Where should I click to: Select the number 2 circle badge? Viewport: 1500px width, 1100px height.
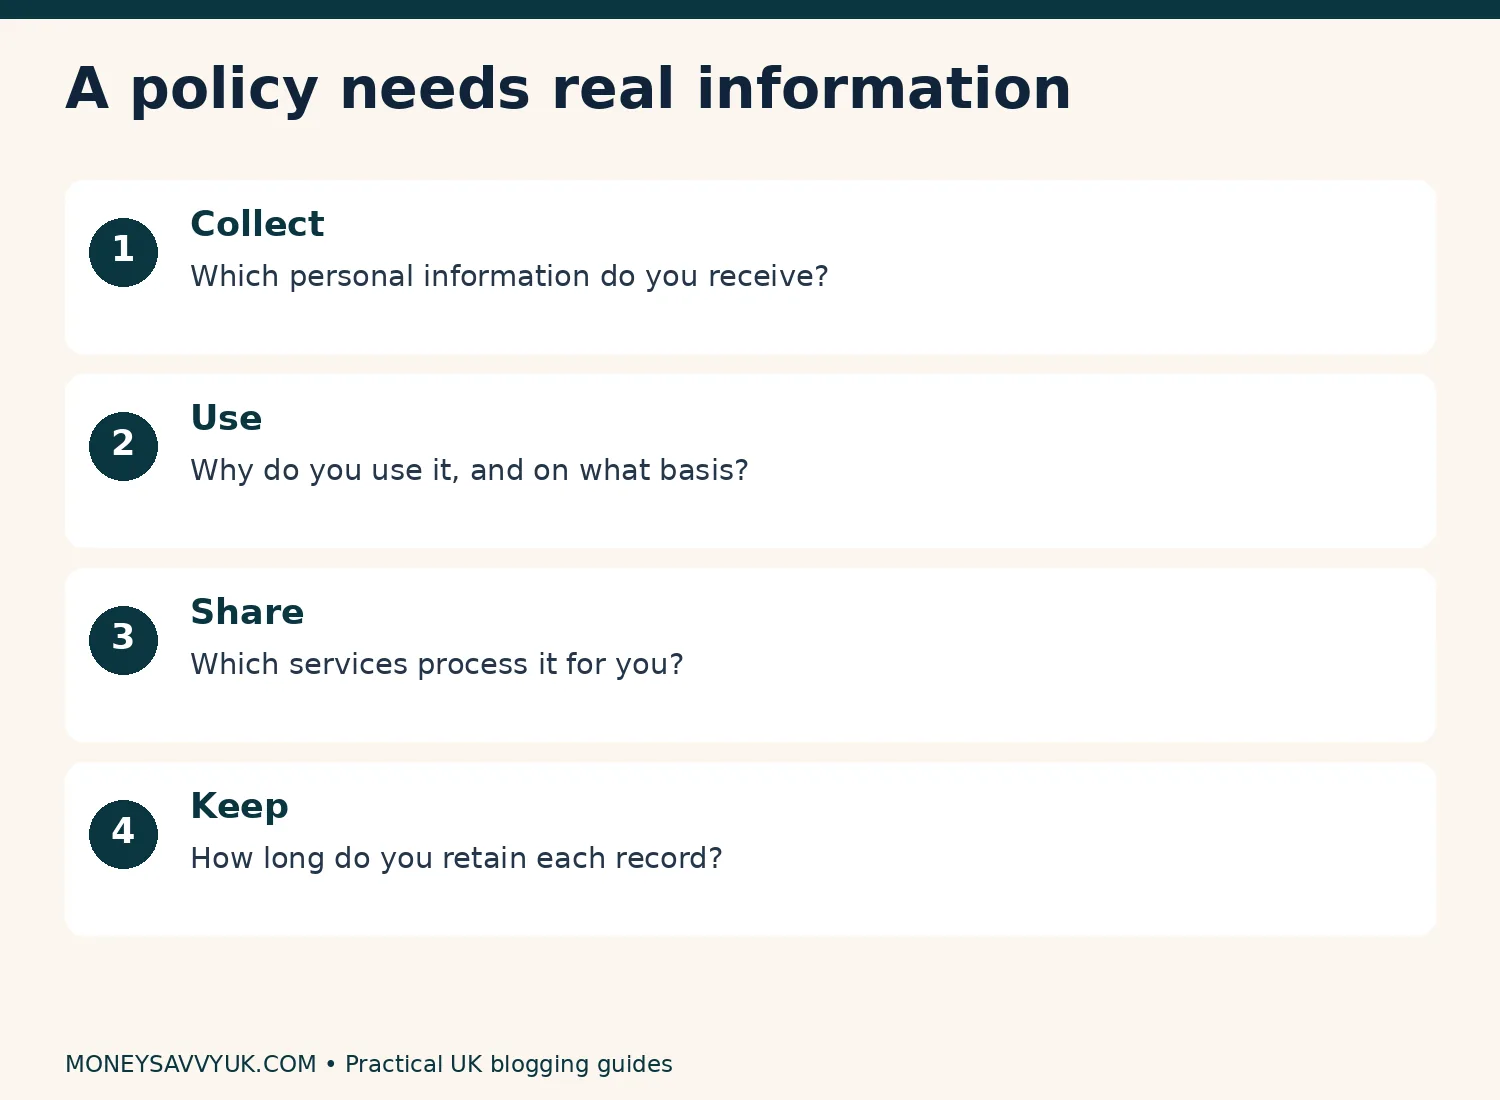(x=123, y=446)
